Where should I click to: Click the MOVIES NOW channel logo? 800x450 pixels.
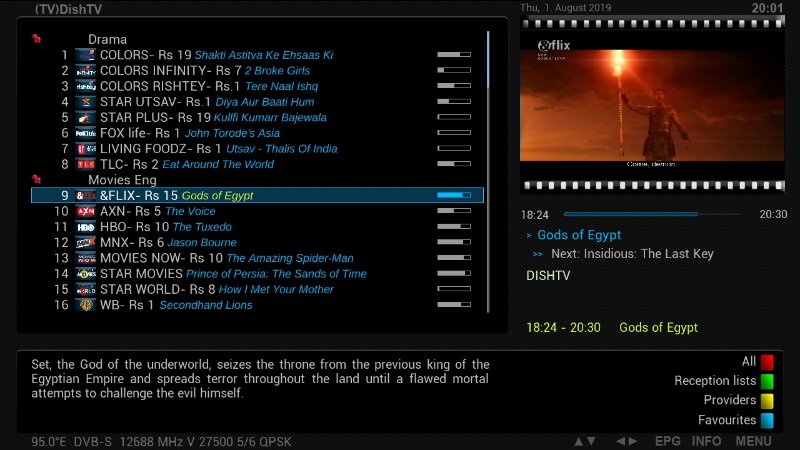pos(85,258)
